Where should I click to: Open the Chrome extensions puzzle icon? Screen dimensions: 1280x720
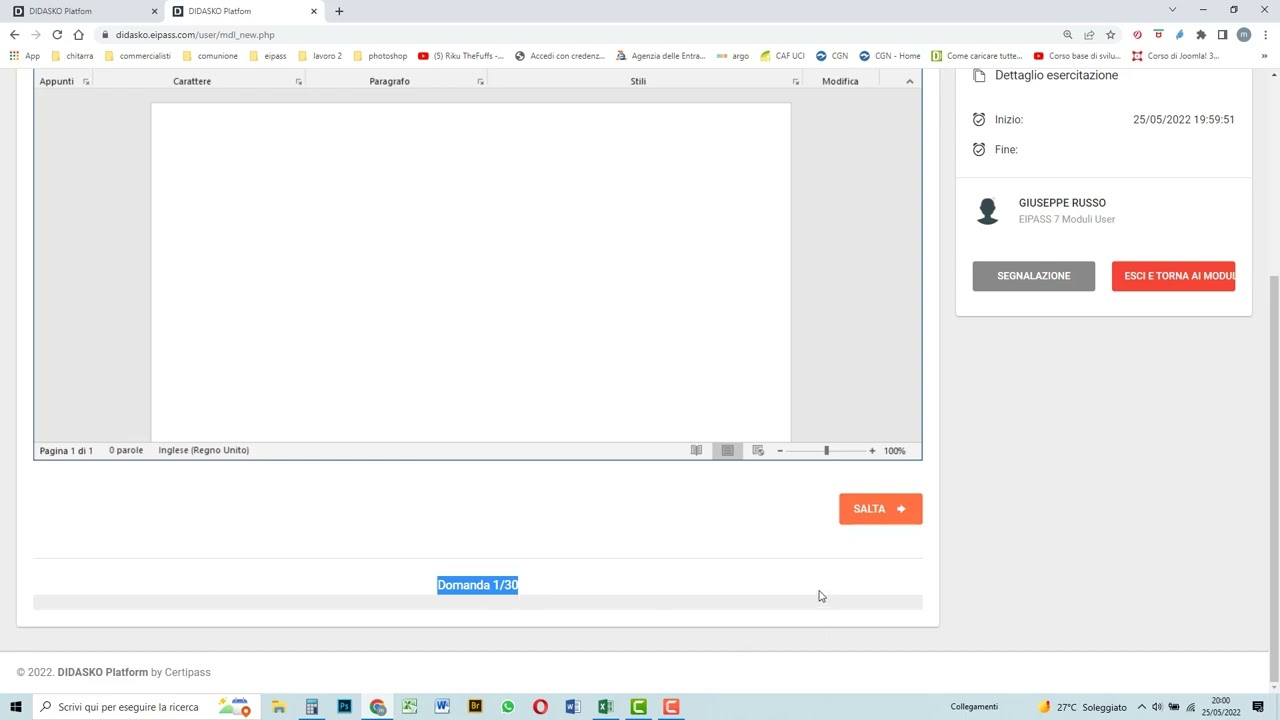click(1201, 35)
